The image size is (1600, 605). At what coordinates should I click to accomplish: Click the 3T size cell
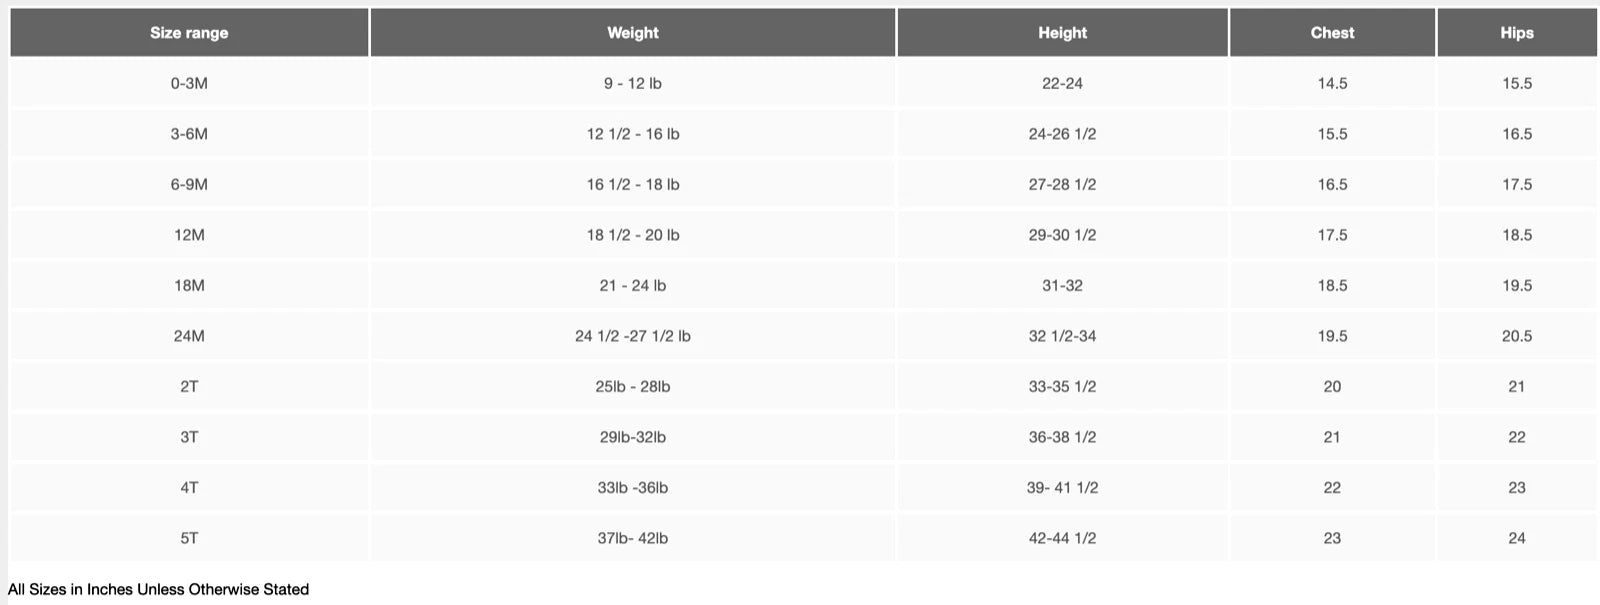click(189, 437)
